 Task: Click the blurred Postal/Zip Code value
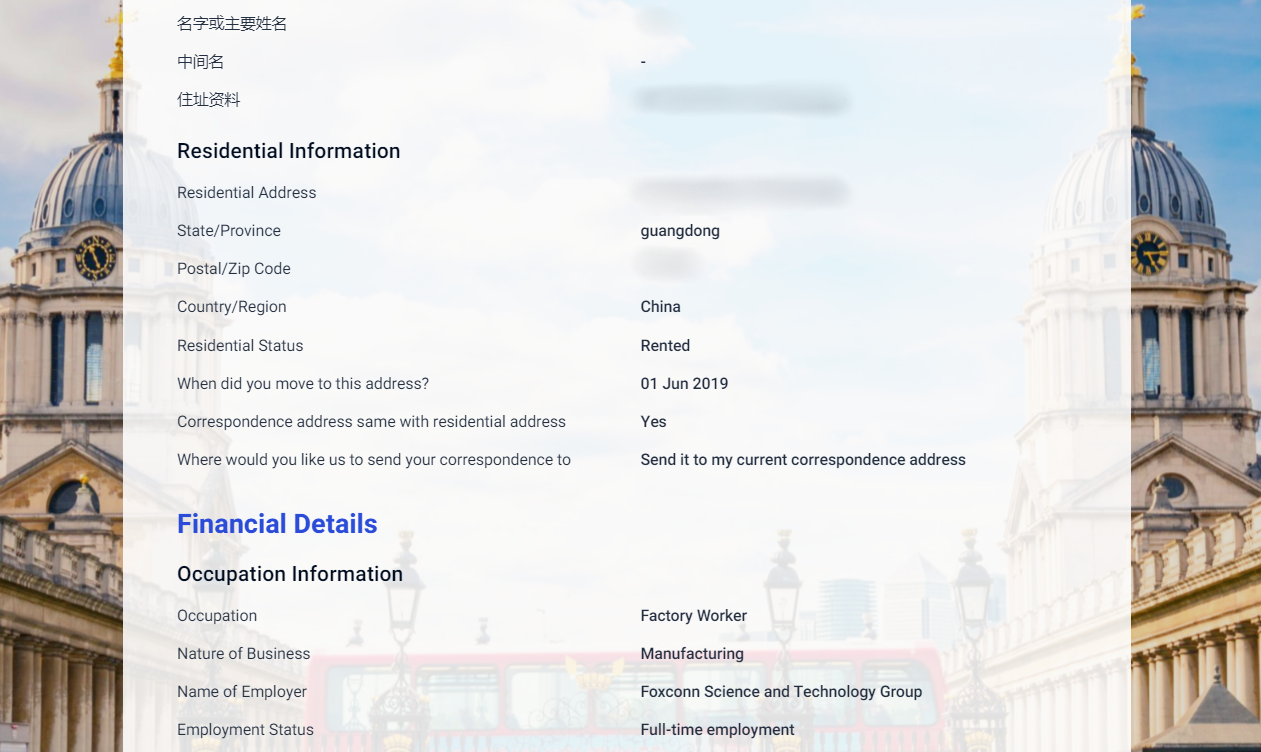click(667, 265)
